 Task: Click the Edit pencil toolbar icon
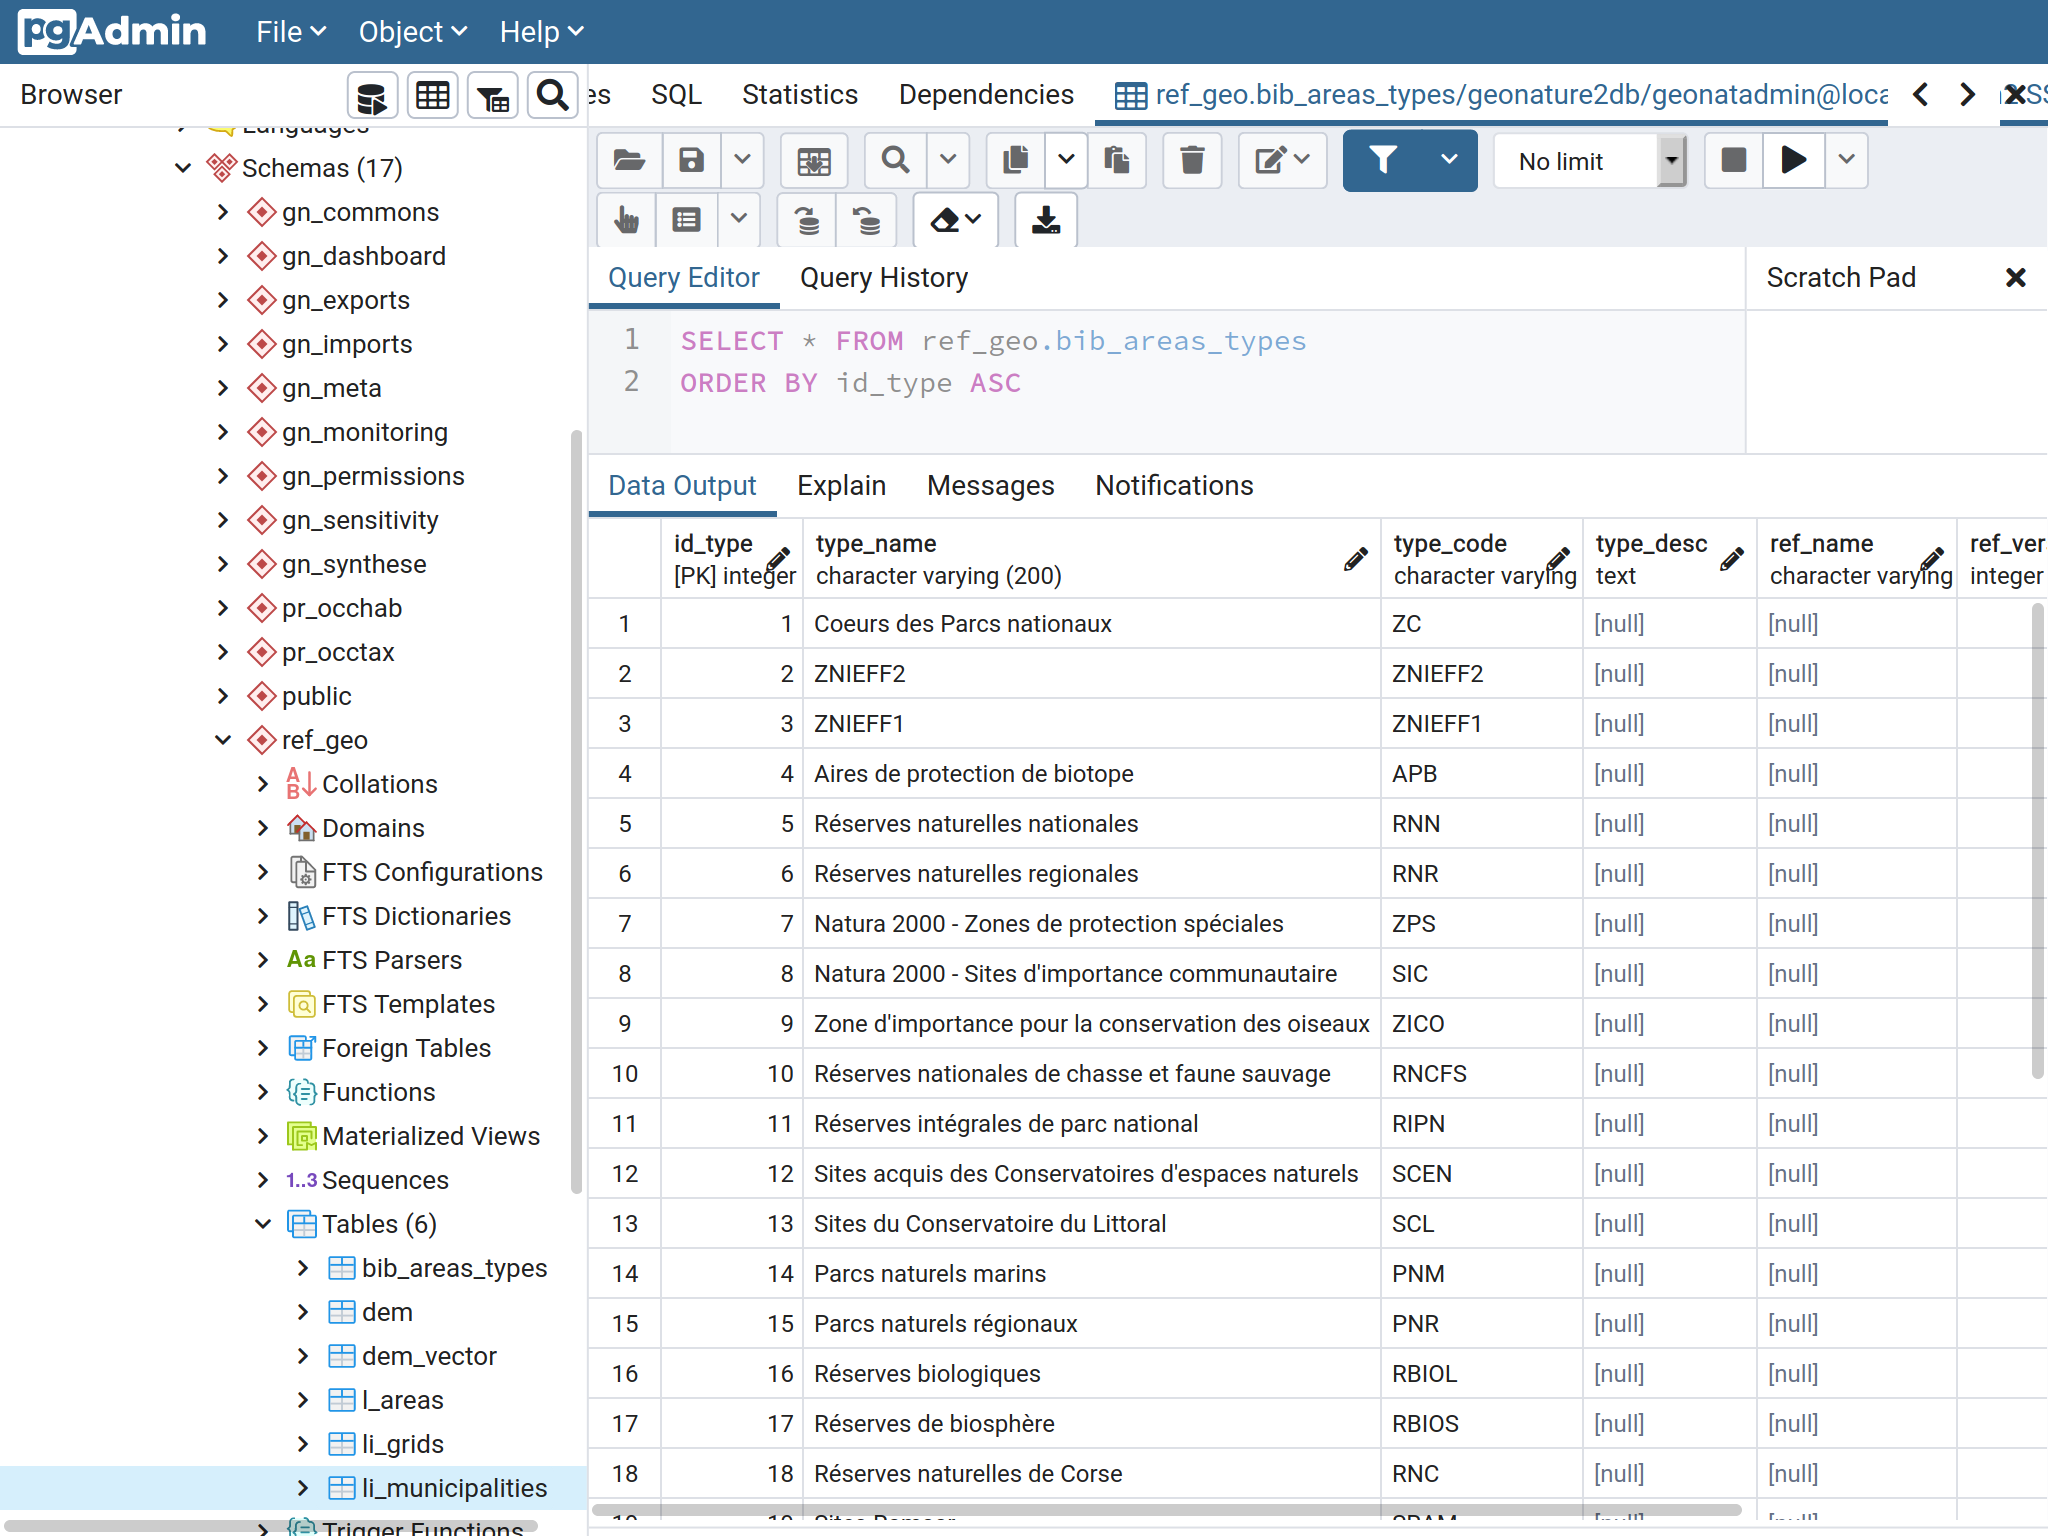coord(1282,160)
